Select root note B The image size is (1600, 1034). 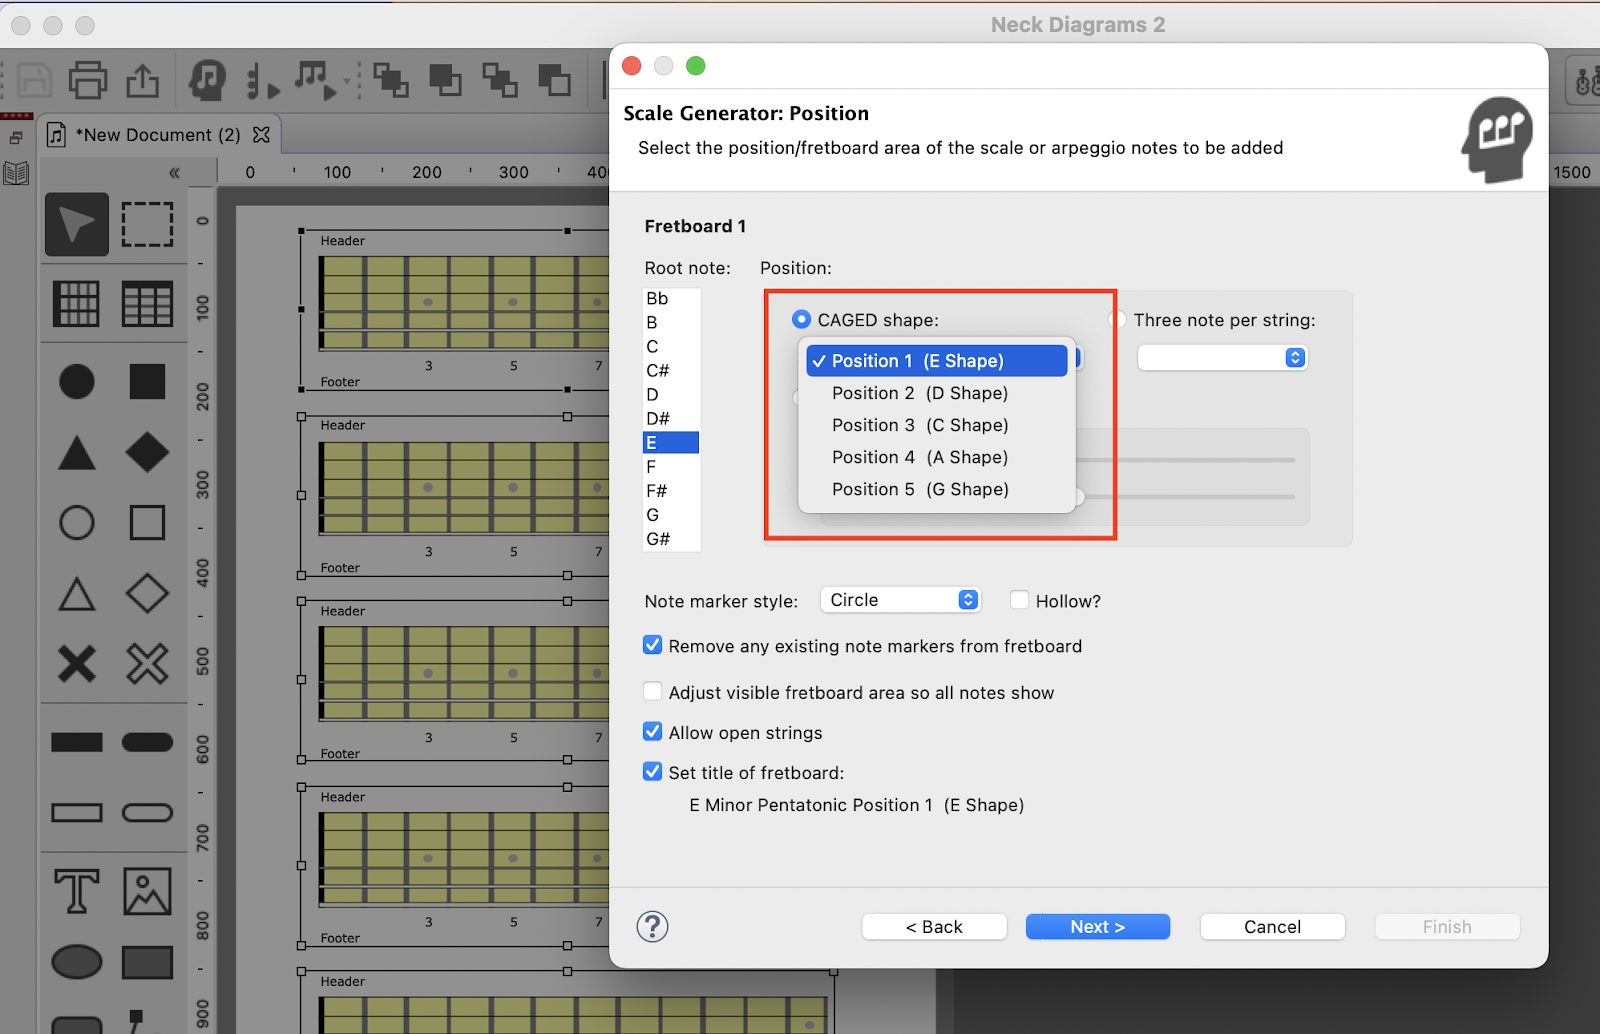(671, 322)
